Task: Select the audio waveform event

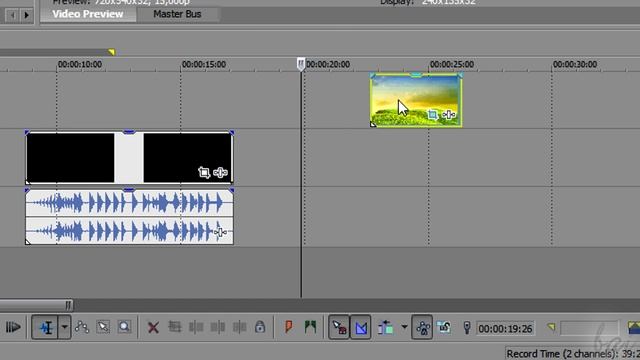Action: click(x=129, y=217)
